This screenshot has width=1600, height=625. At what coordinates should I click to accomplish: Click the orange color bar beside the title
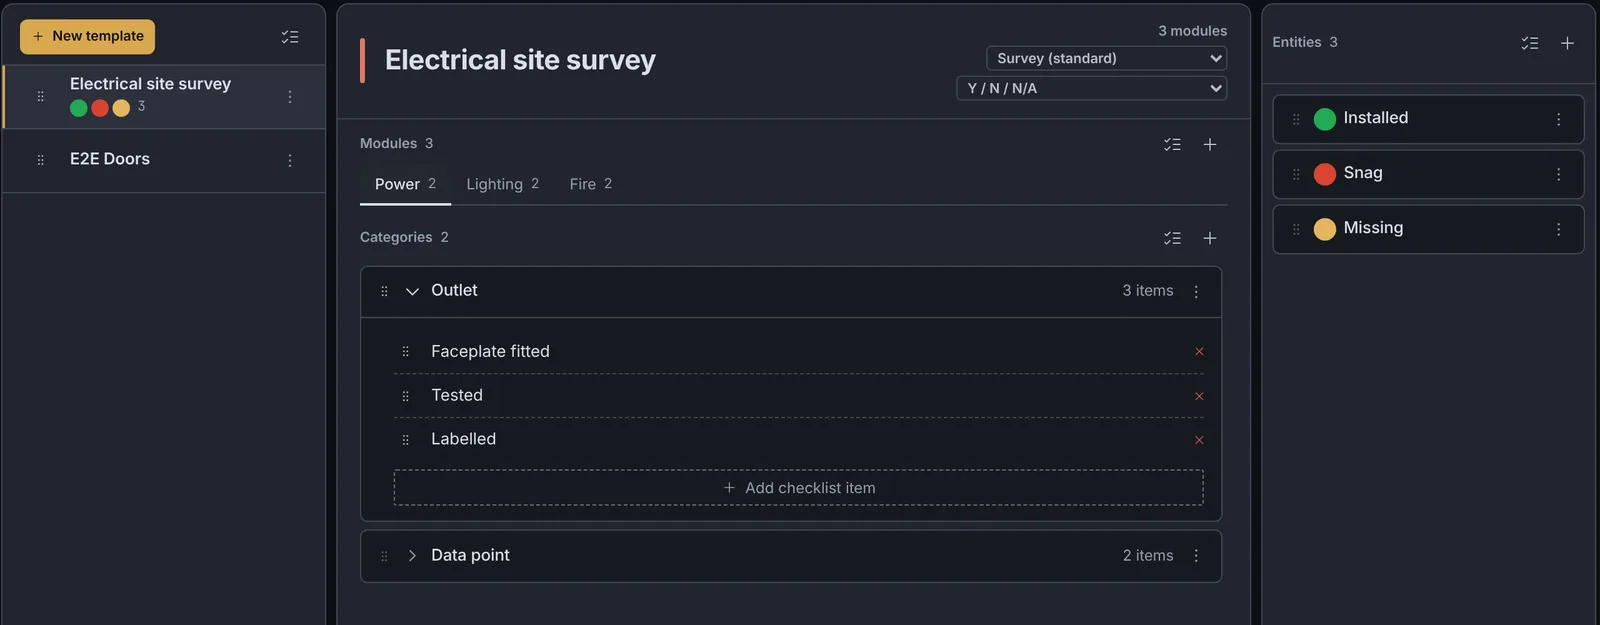(362, 60)
